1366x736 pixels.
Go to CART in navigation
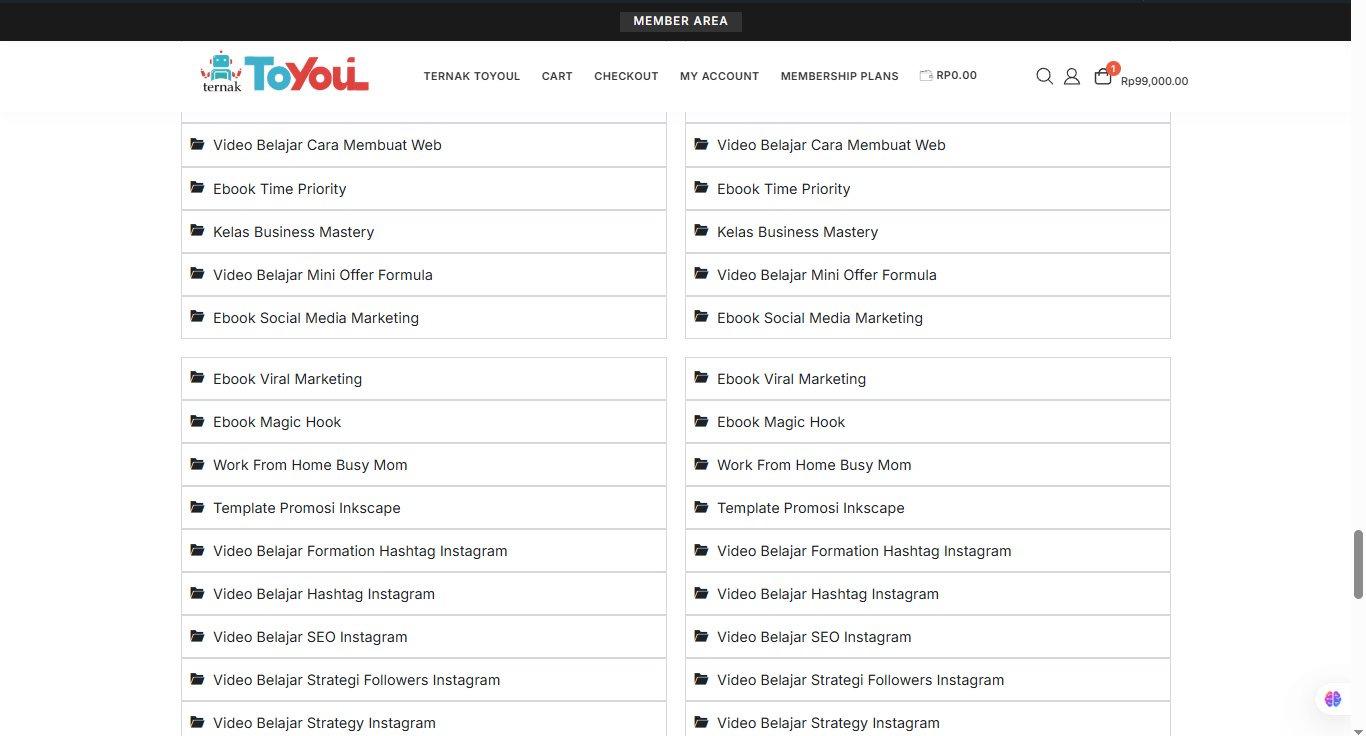(x=557, y=76)
